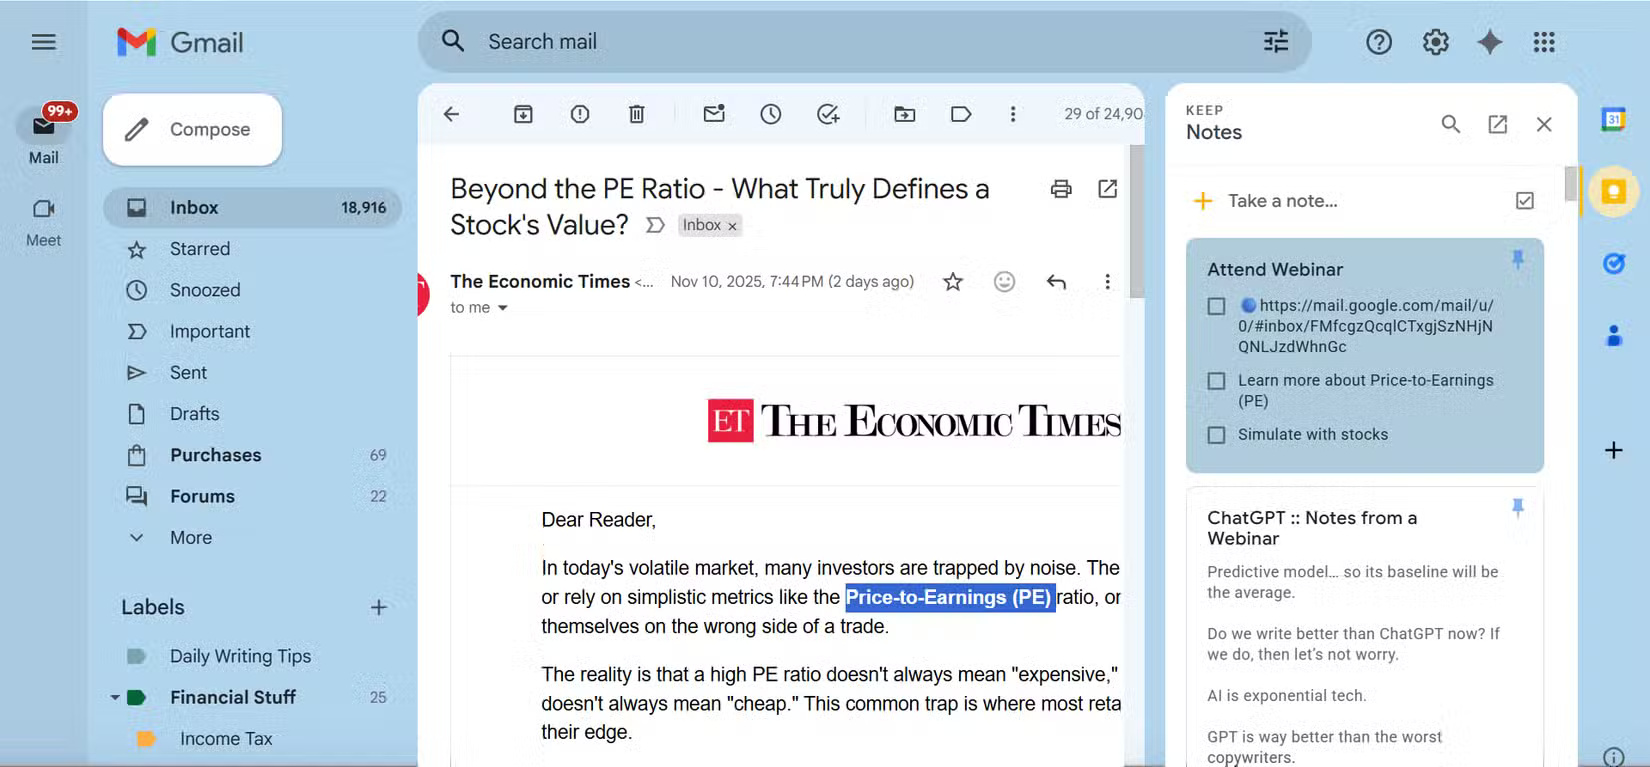The image size is (1650, 767).
Task: Report this email as spam
Action: 580,114
